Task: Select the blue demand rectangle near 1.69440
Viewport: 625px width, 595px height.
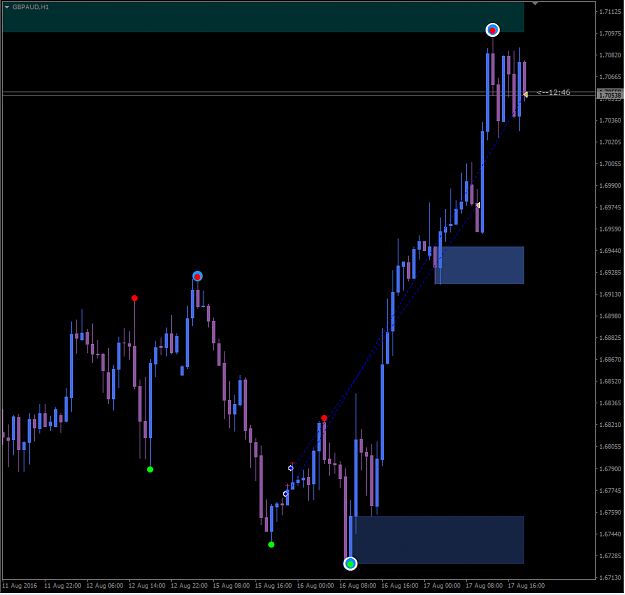Action: 480,265
